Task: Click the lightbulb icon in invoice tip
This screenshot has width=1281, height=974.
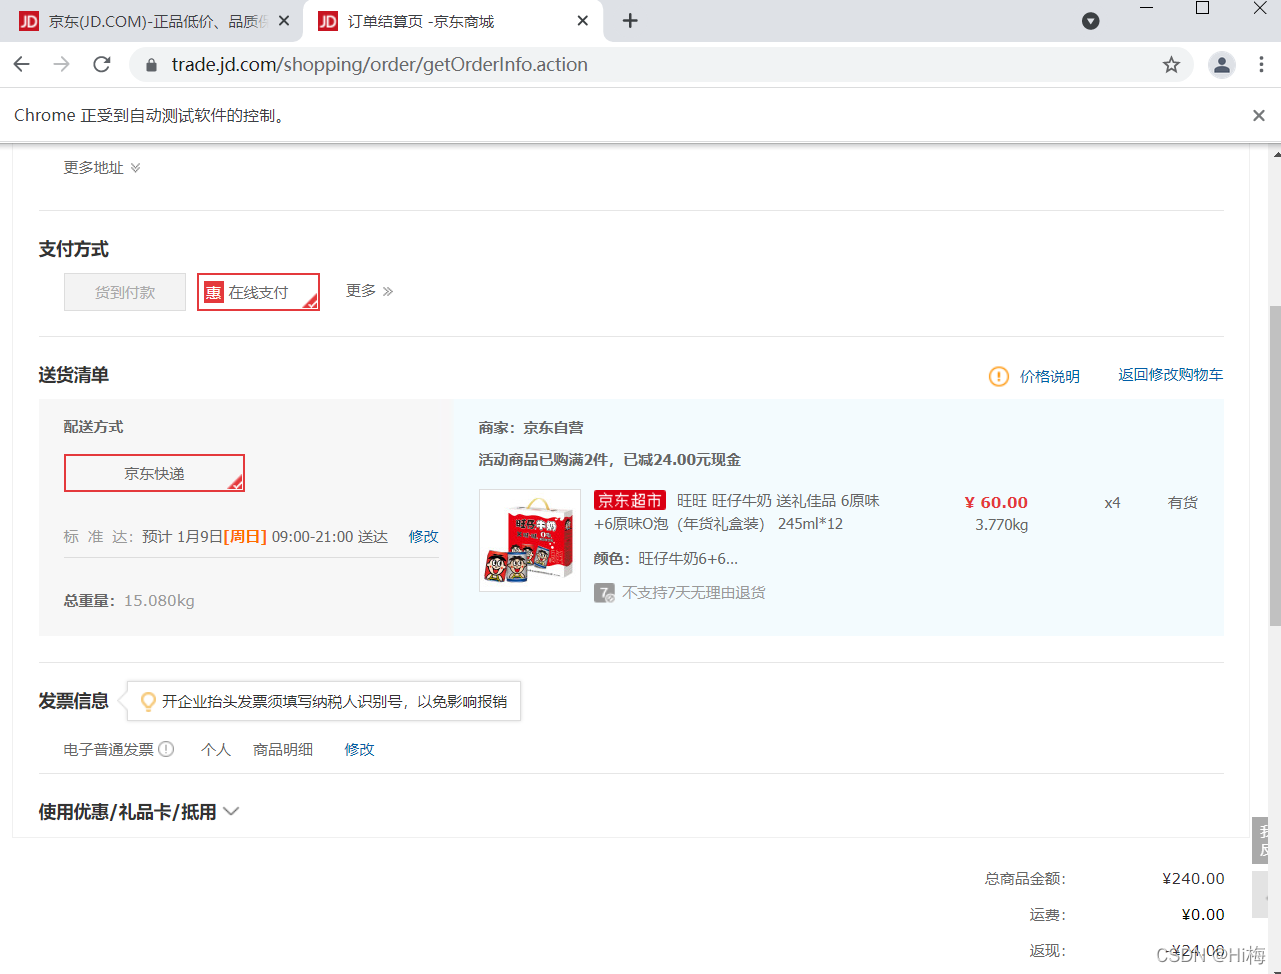Action: pyautogui.click(x=148, y=702)
